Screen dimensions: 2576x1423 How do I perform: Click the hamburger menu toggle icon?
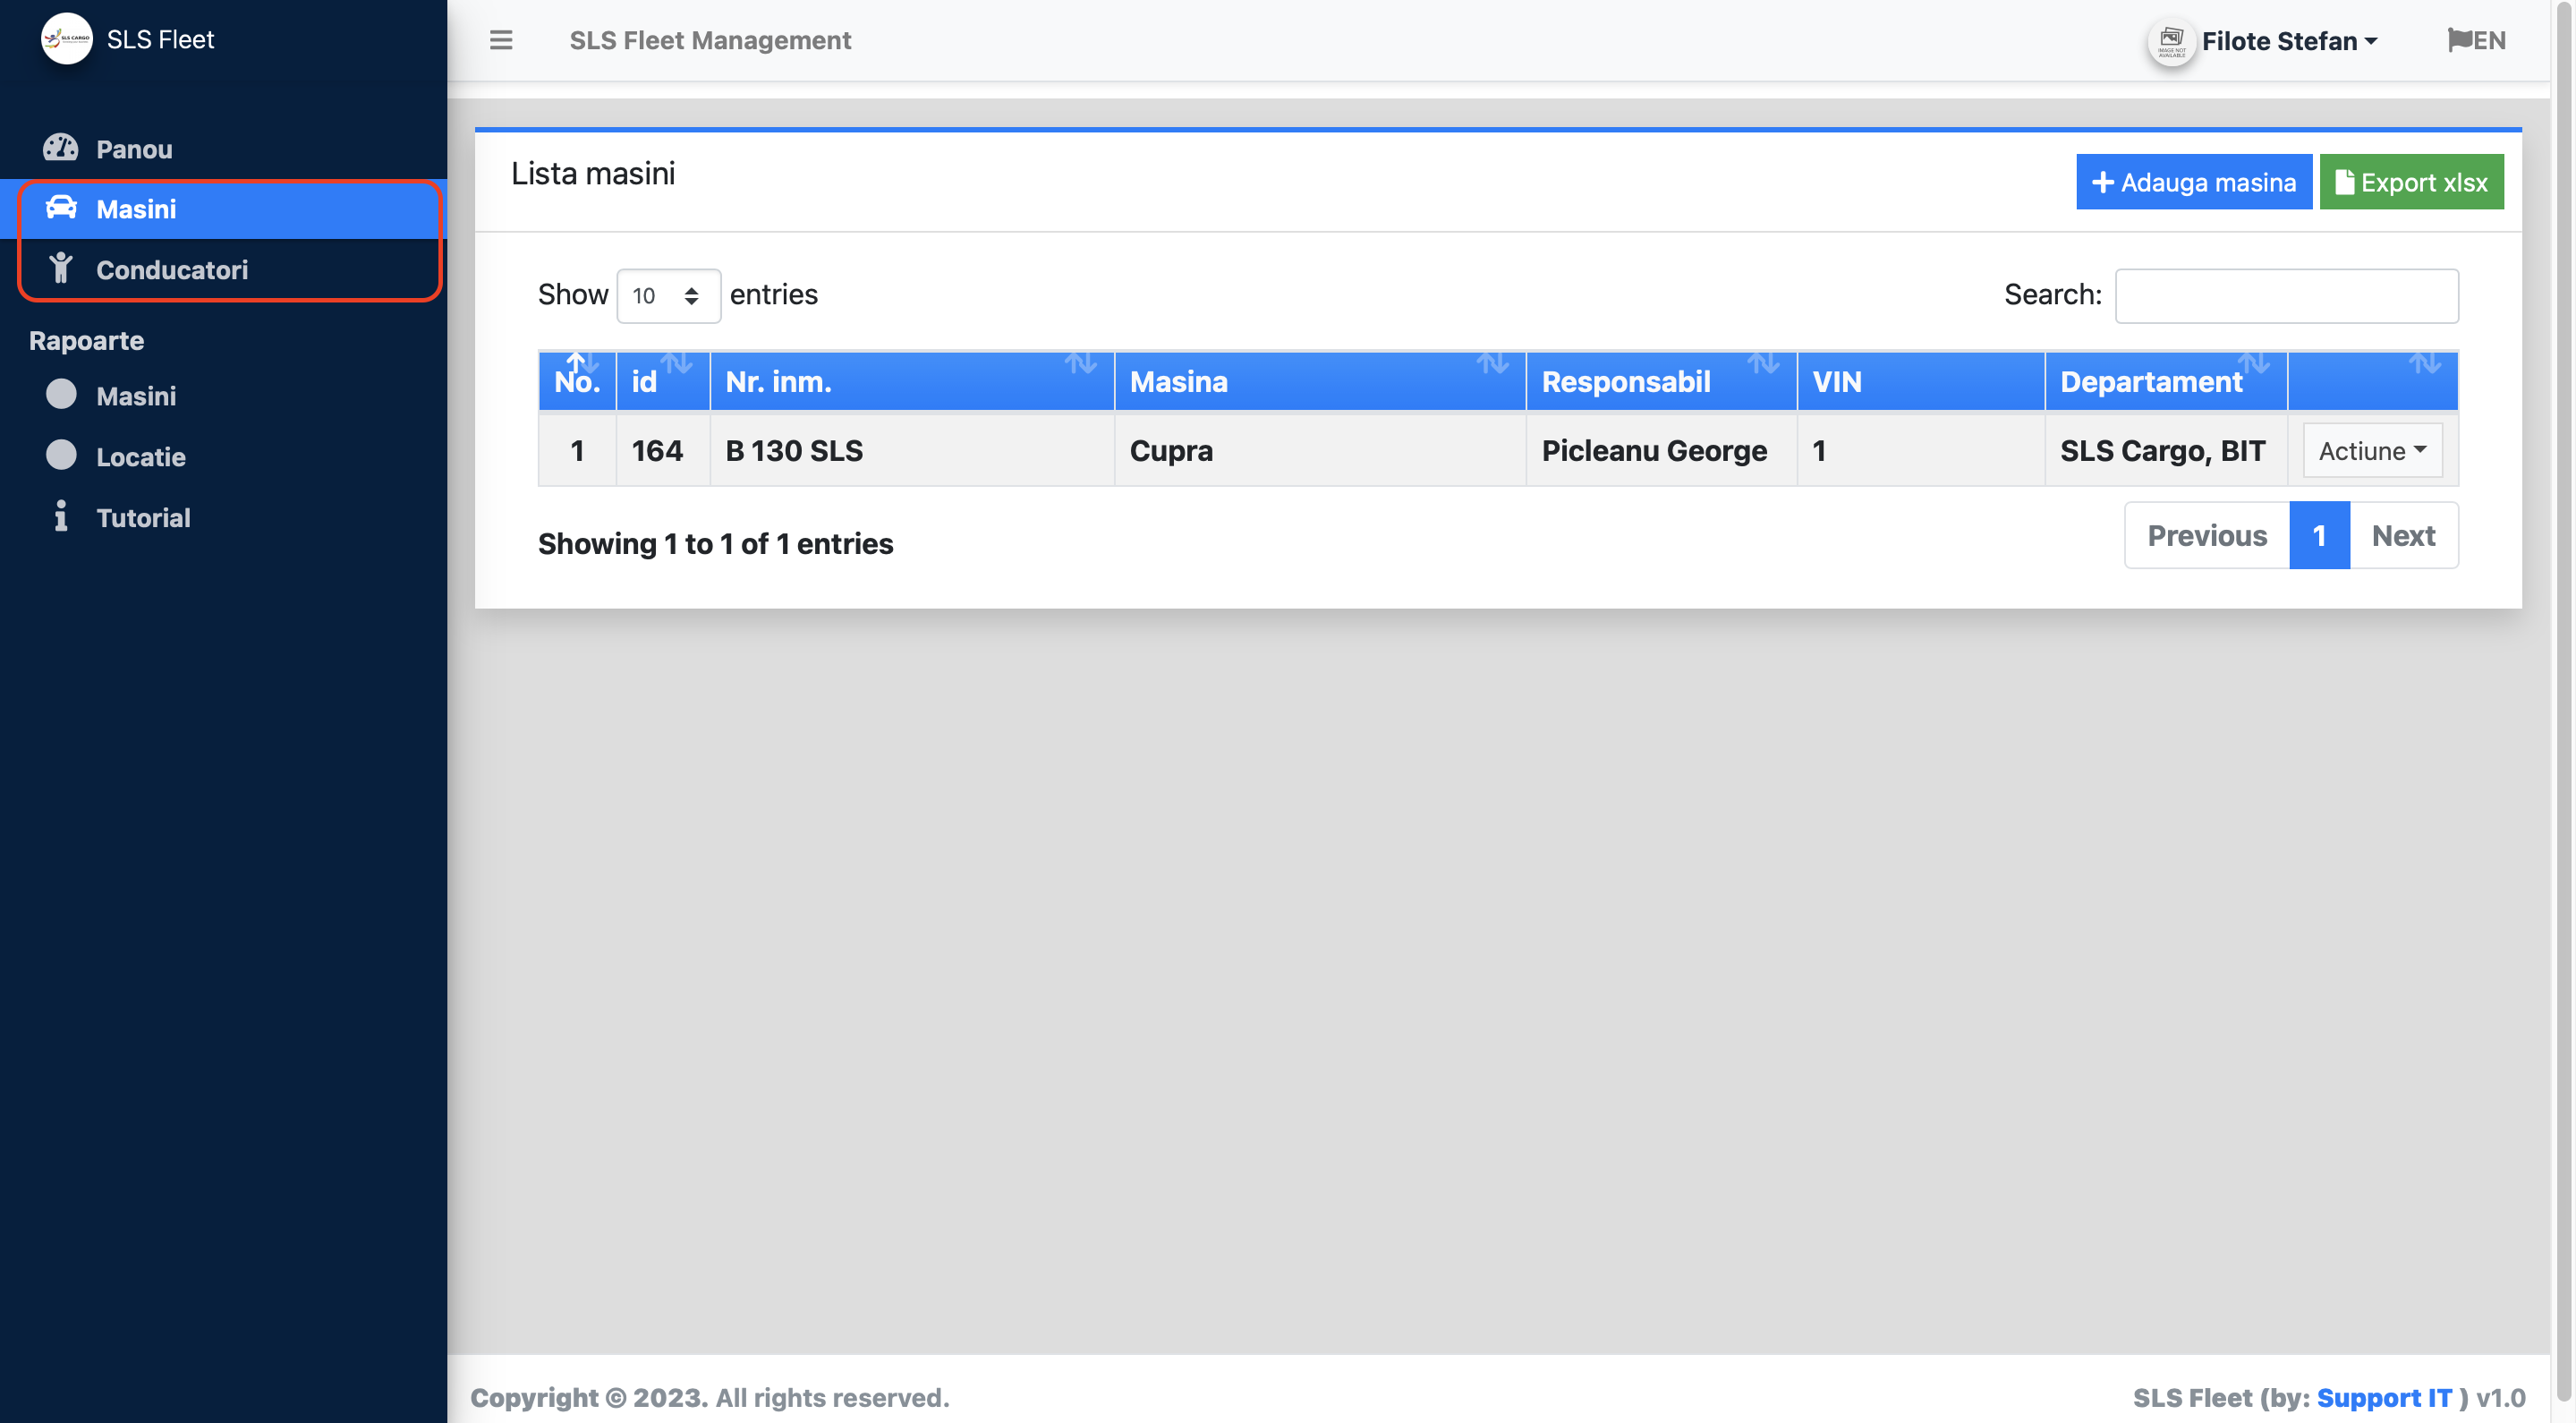(500, 40)
